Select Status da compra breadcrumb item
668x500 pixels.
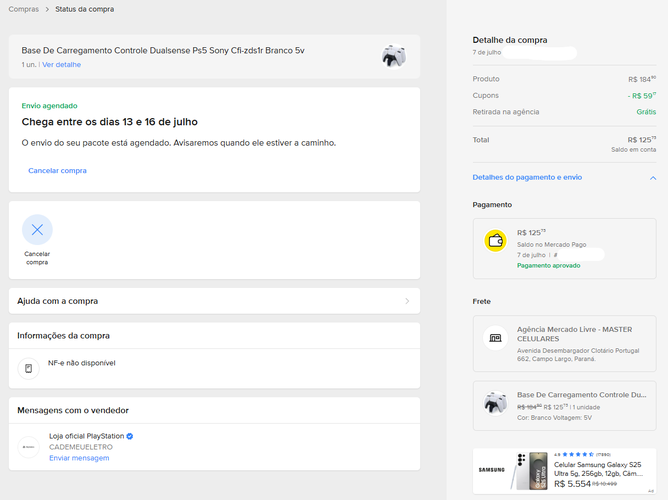click(84, 9)
